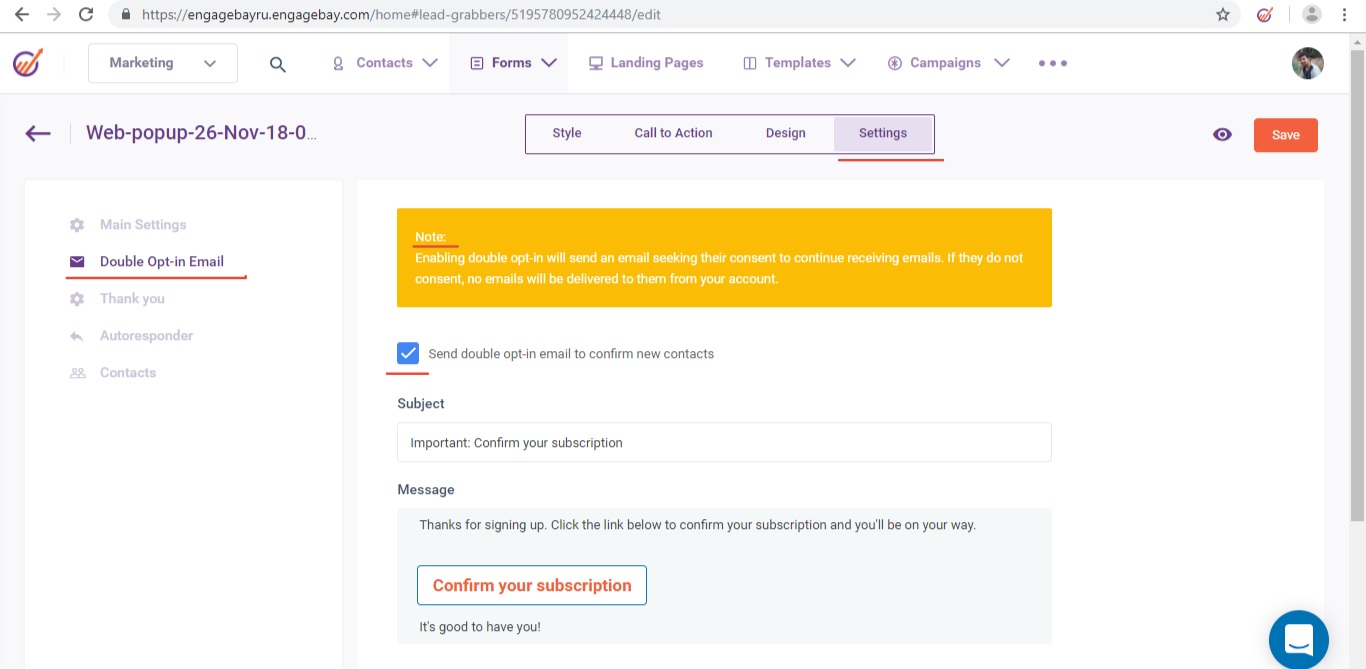Click the EngageBay browser extension icon
1366x669 pixels.
[1264, 15]
